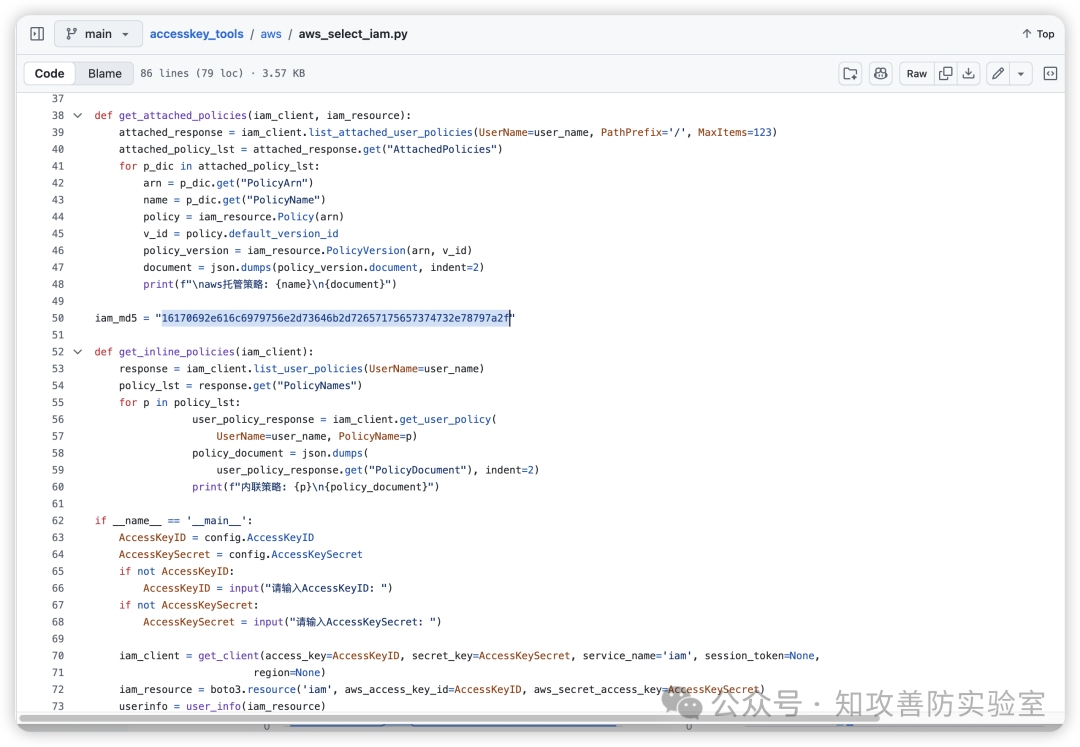This screenshot has width=1080, height=747.
Task: Click list_attached_user_policies method call
Action: [x=391, y=132]
